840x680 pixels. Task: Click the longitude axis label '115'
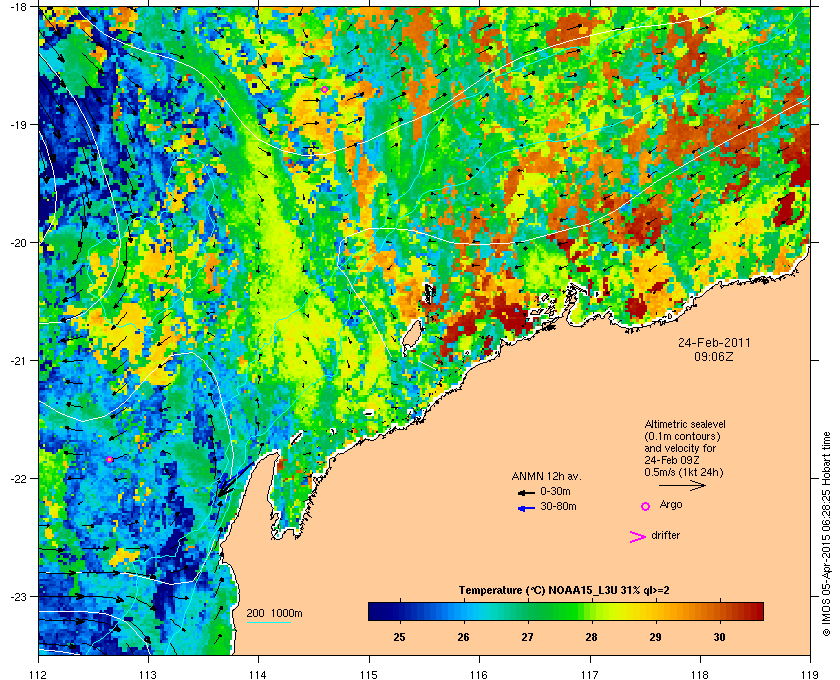(369, 674)
